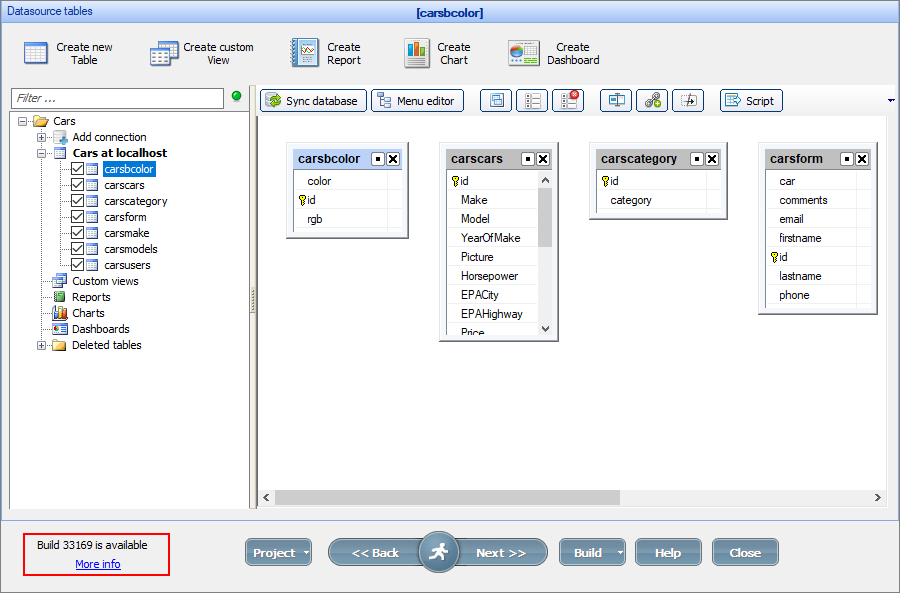
Task: Click the Sync database button
Action: pyautogui.click(x=310, y=100)
